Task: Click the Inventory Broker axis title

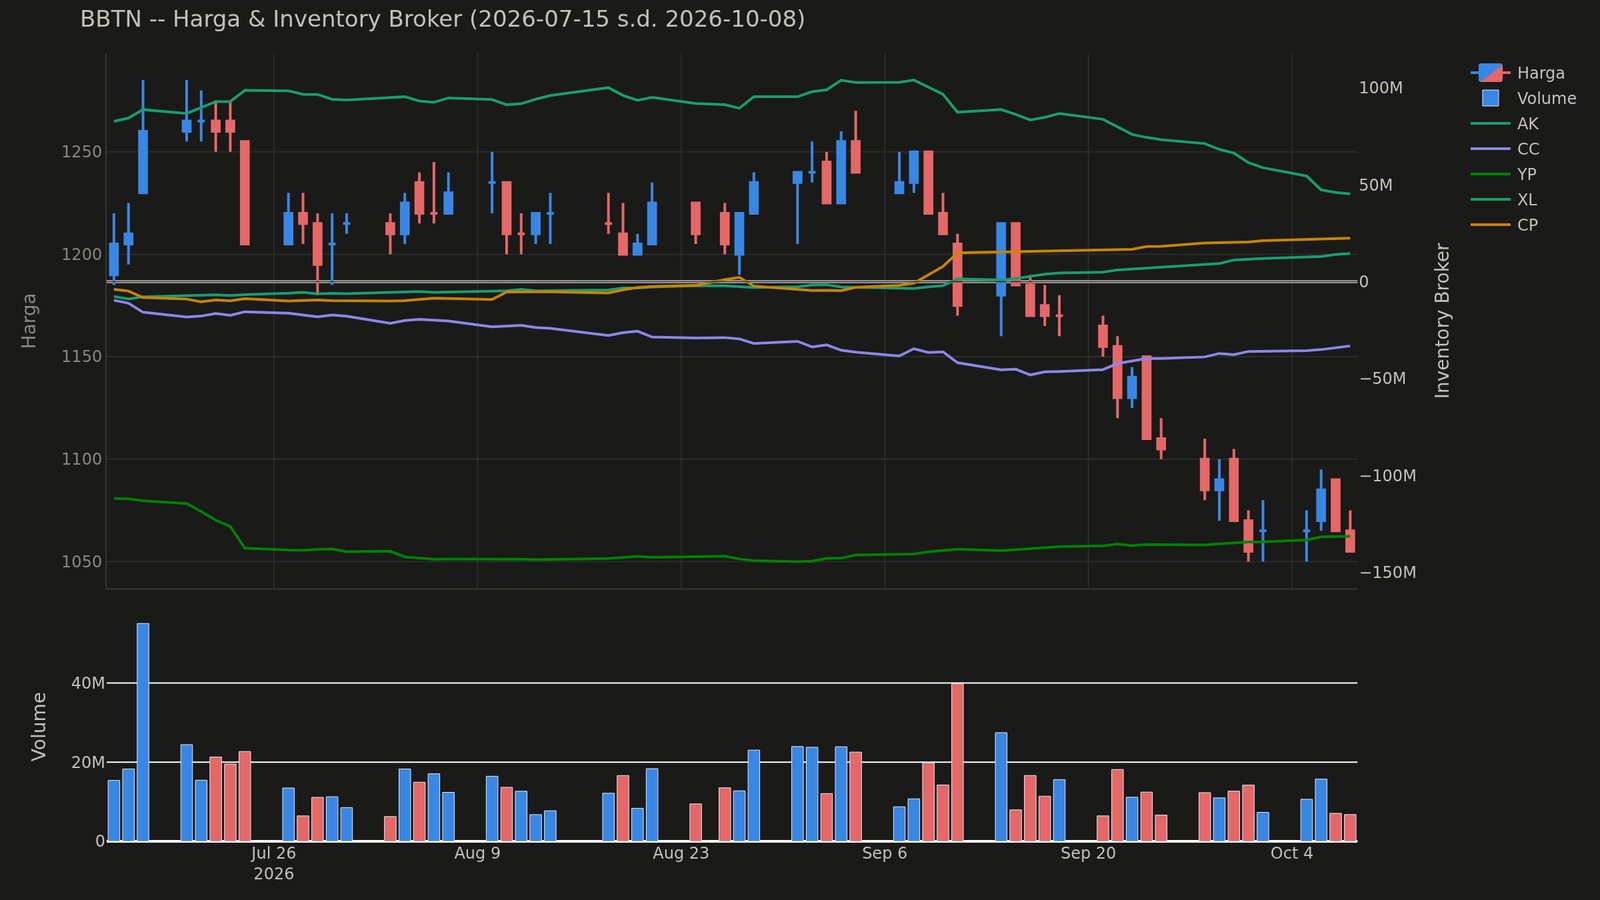Action: click(x=1442, y=320)
